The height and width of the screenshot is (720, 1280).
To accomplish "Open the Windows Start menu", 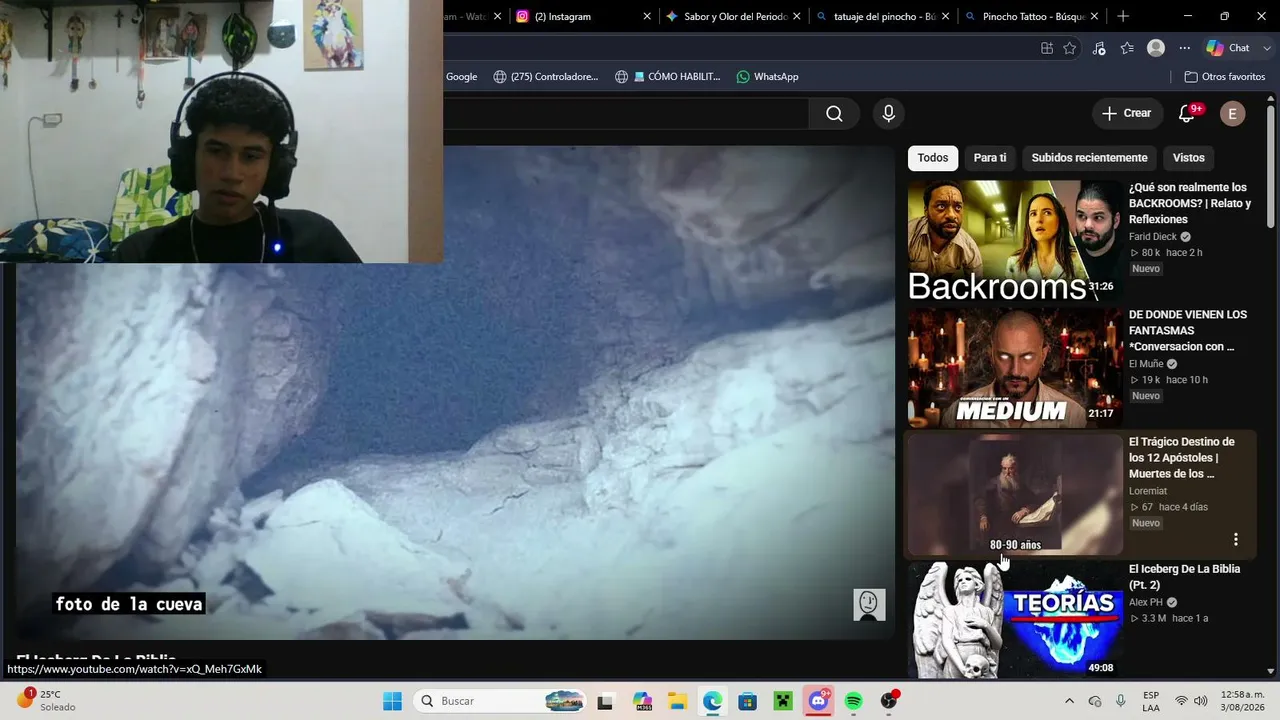I will (392, 701).
